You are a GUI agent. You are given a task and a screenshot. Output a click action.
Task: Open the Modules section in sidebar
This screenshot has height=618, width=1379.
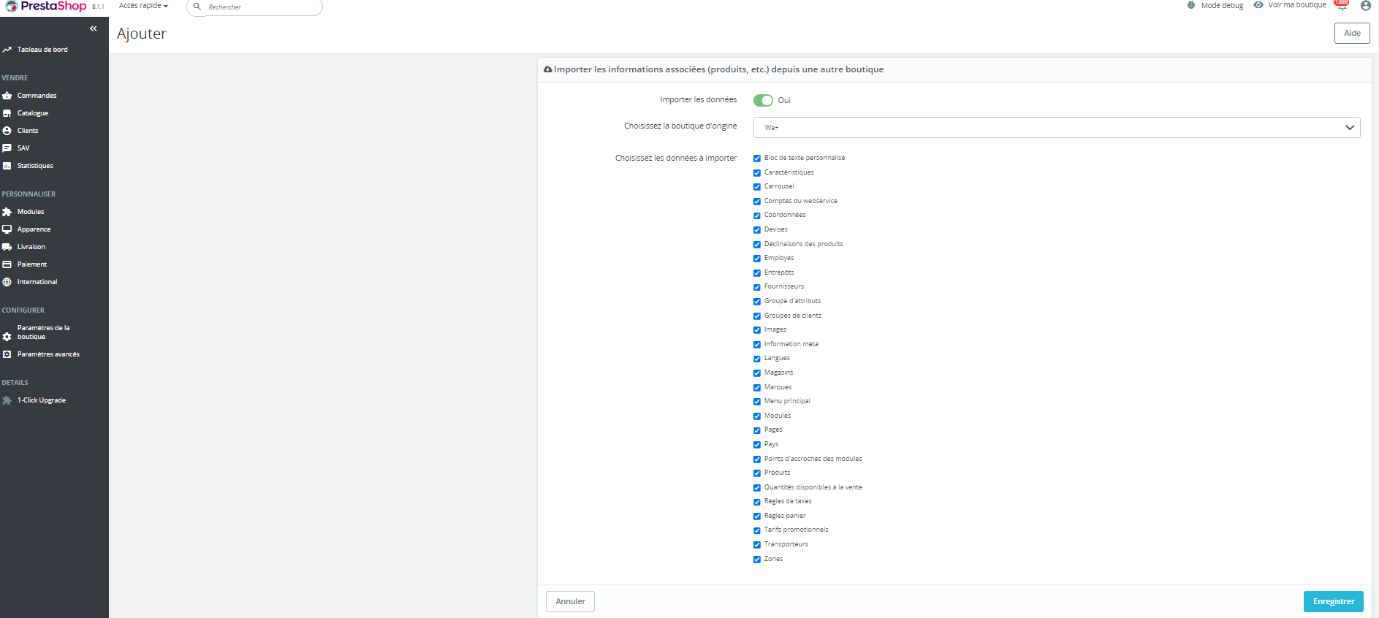32,211
